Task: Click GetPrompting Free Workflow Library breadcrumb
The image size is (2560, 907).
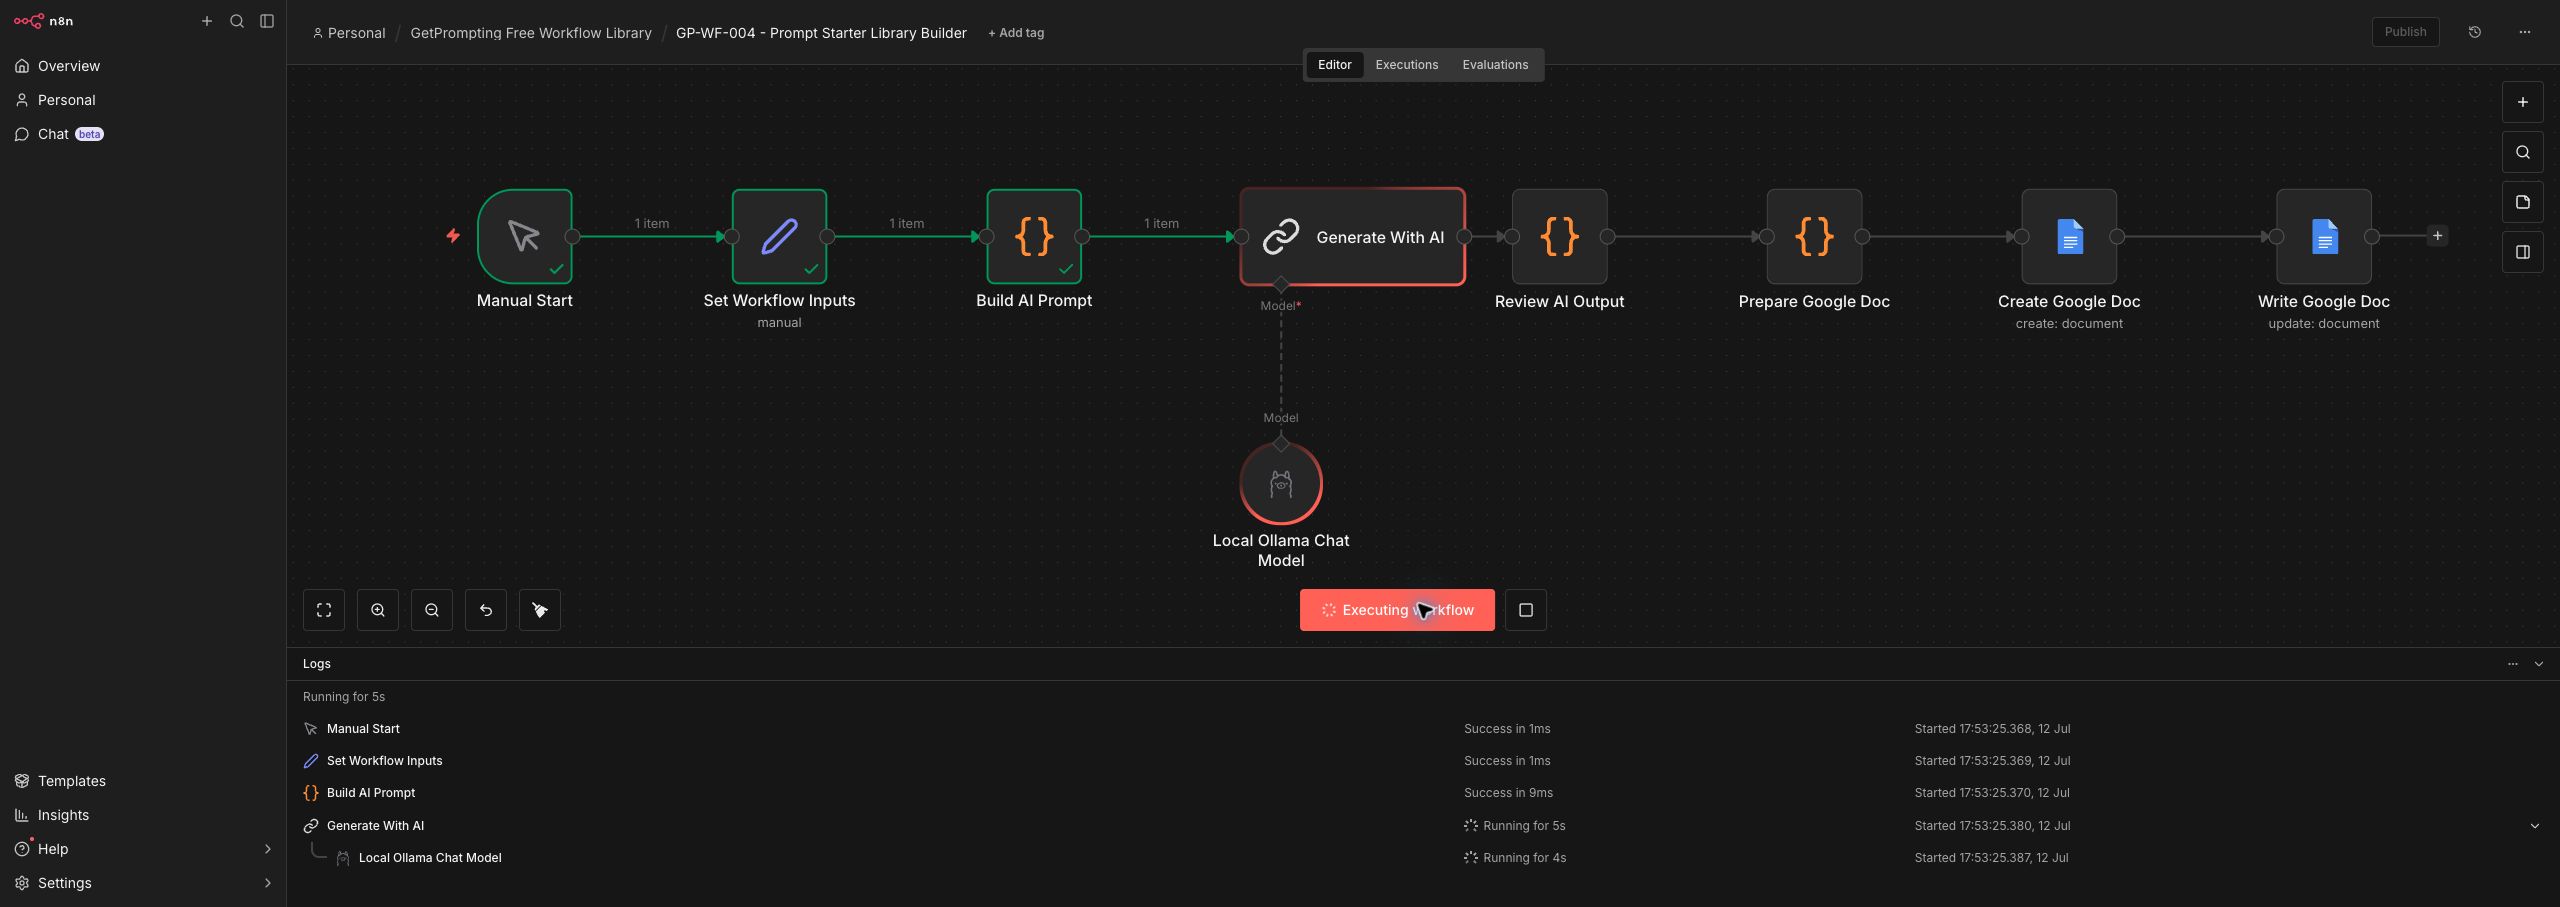Action: [x=531, y=33]
